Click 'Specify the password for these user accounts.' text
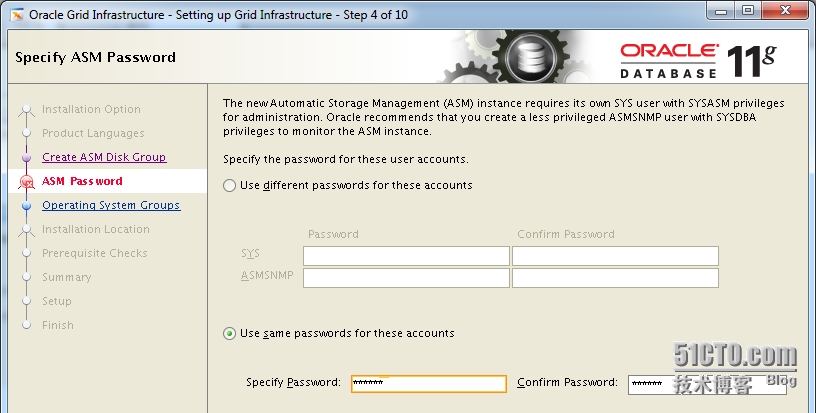This screenshot has height=413, width=816. [x=346, y=159]
